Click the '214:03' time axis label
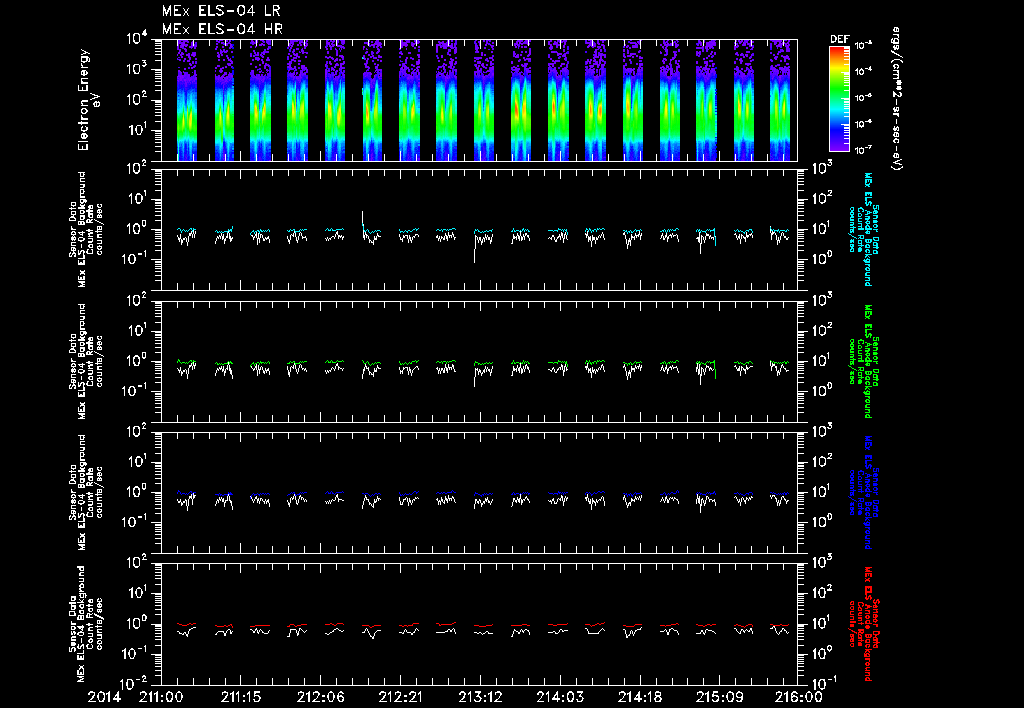The image size is (1024, 708). [x=558, y=697]
